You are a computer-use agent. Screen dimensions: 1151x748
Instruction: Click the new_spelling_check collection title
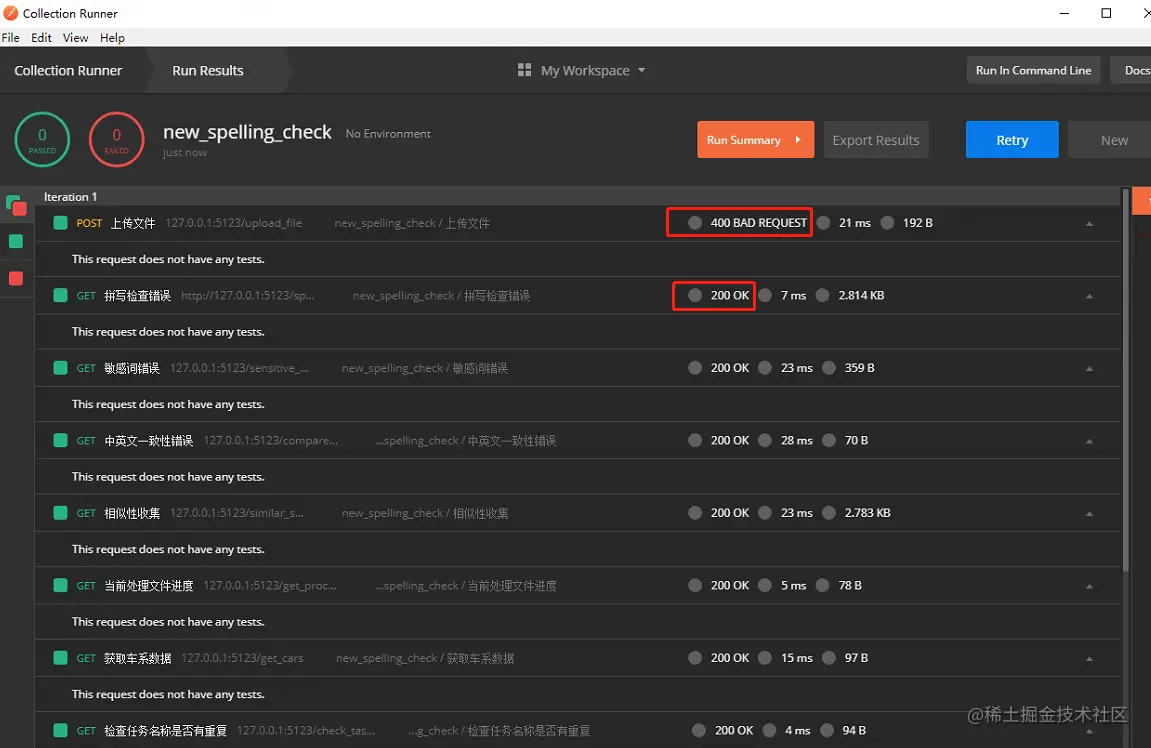point(247,132)
